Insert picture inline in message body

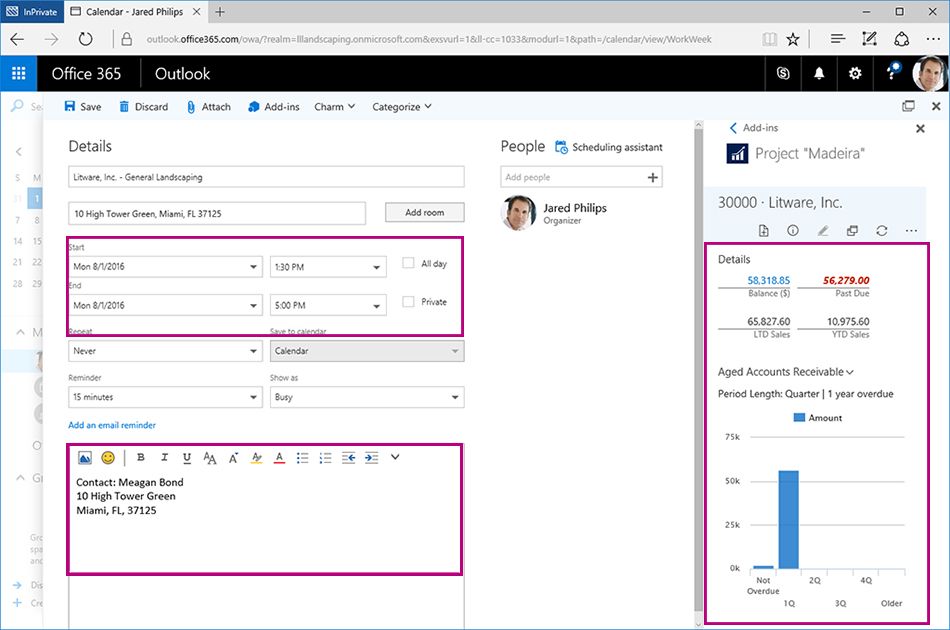coord(85,458)
